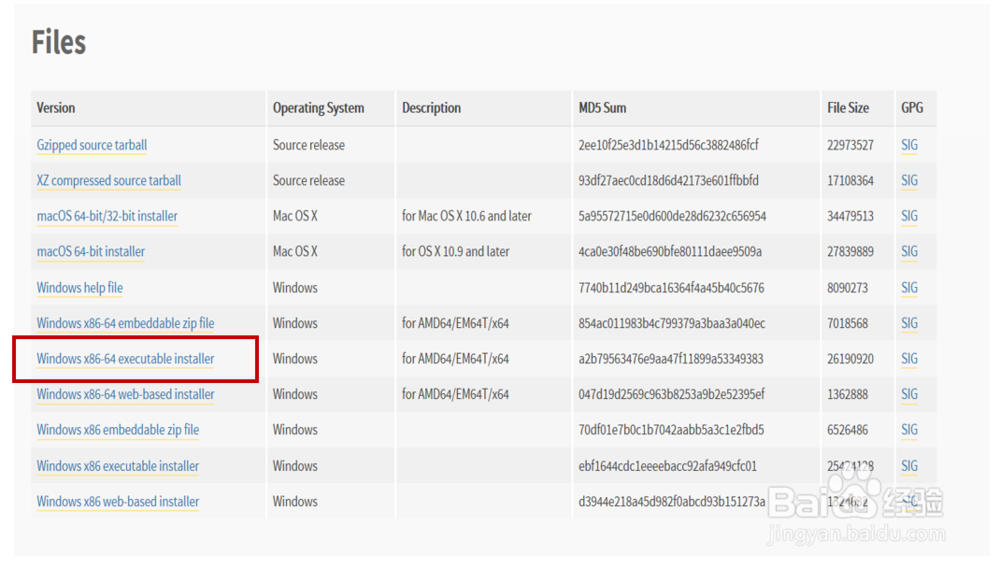Image resolution: width=1000 pixels, height=568 pixels.
Task: Download the XZ compressed source tarball
Action: (109, 181)
